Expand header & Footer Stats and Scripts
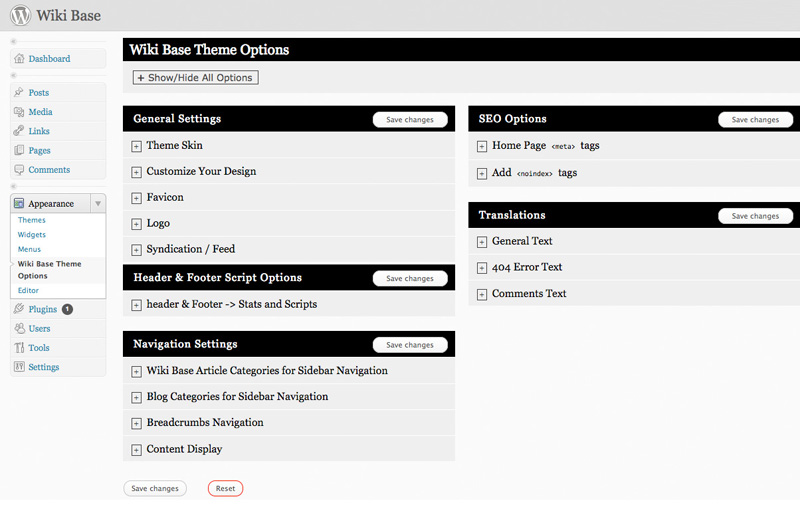 pos(136,305)
